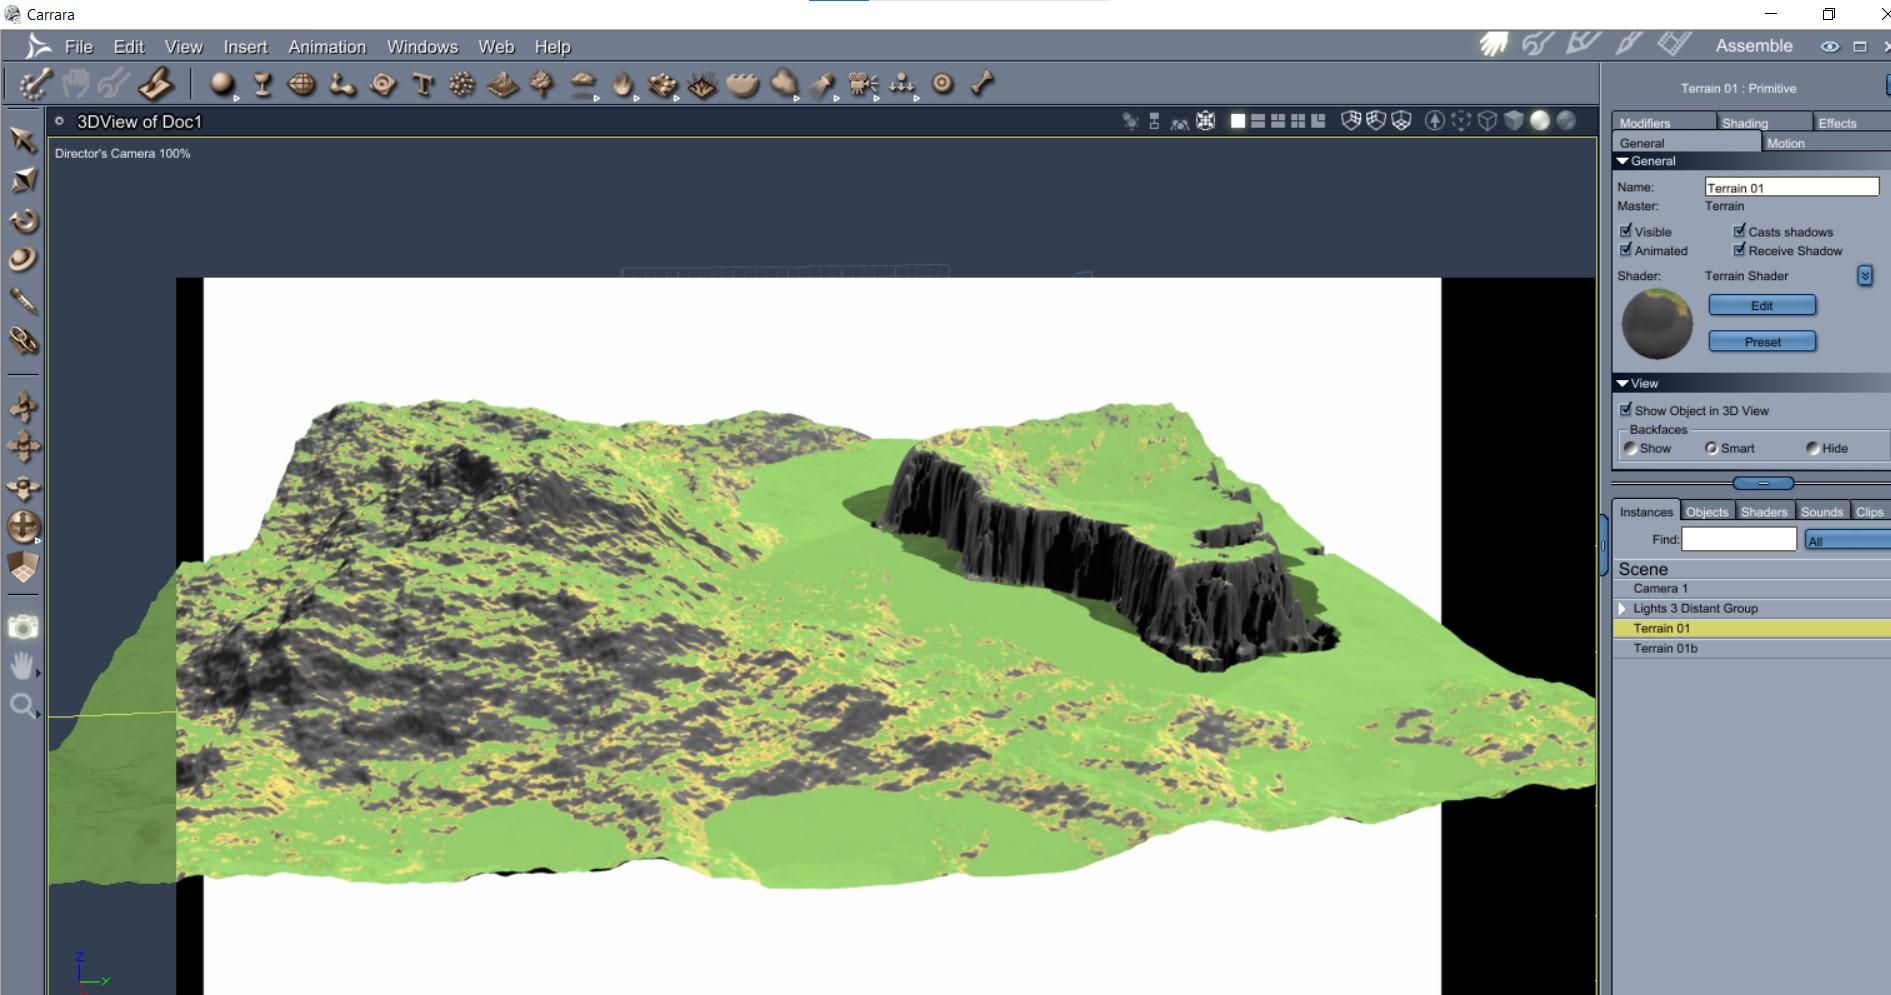Select Camera 1 in the scene list

pos(1751,588)
